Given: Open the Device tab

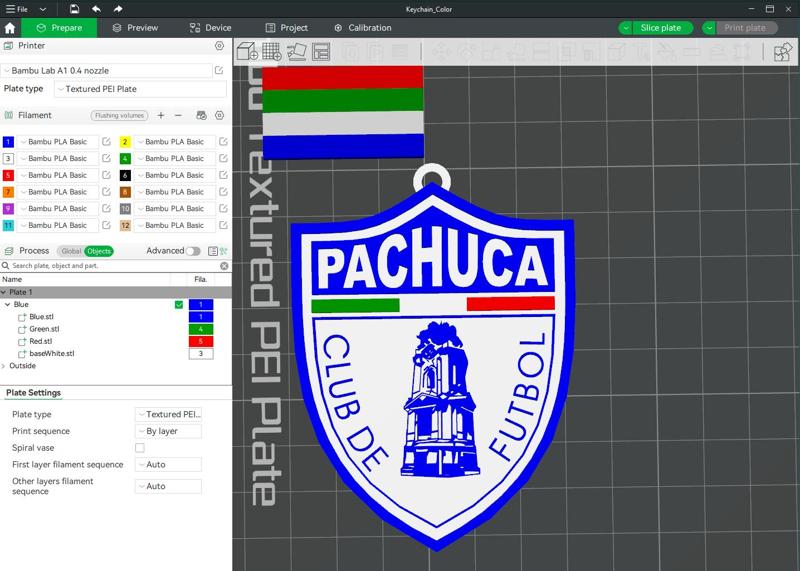Looking at the screenshot, I should pos(210,28).
